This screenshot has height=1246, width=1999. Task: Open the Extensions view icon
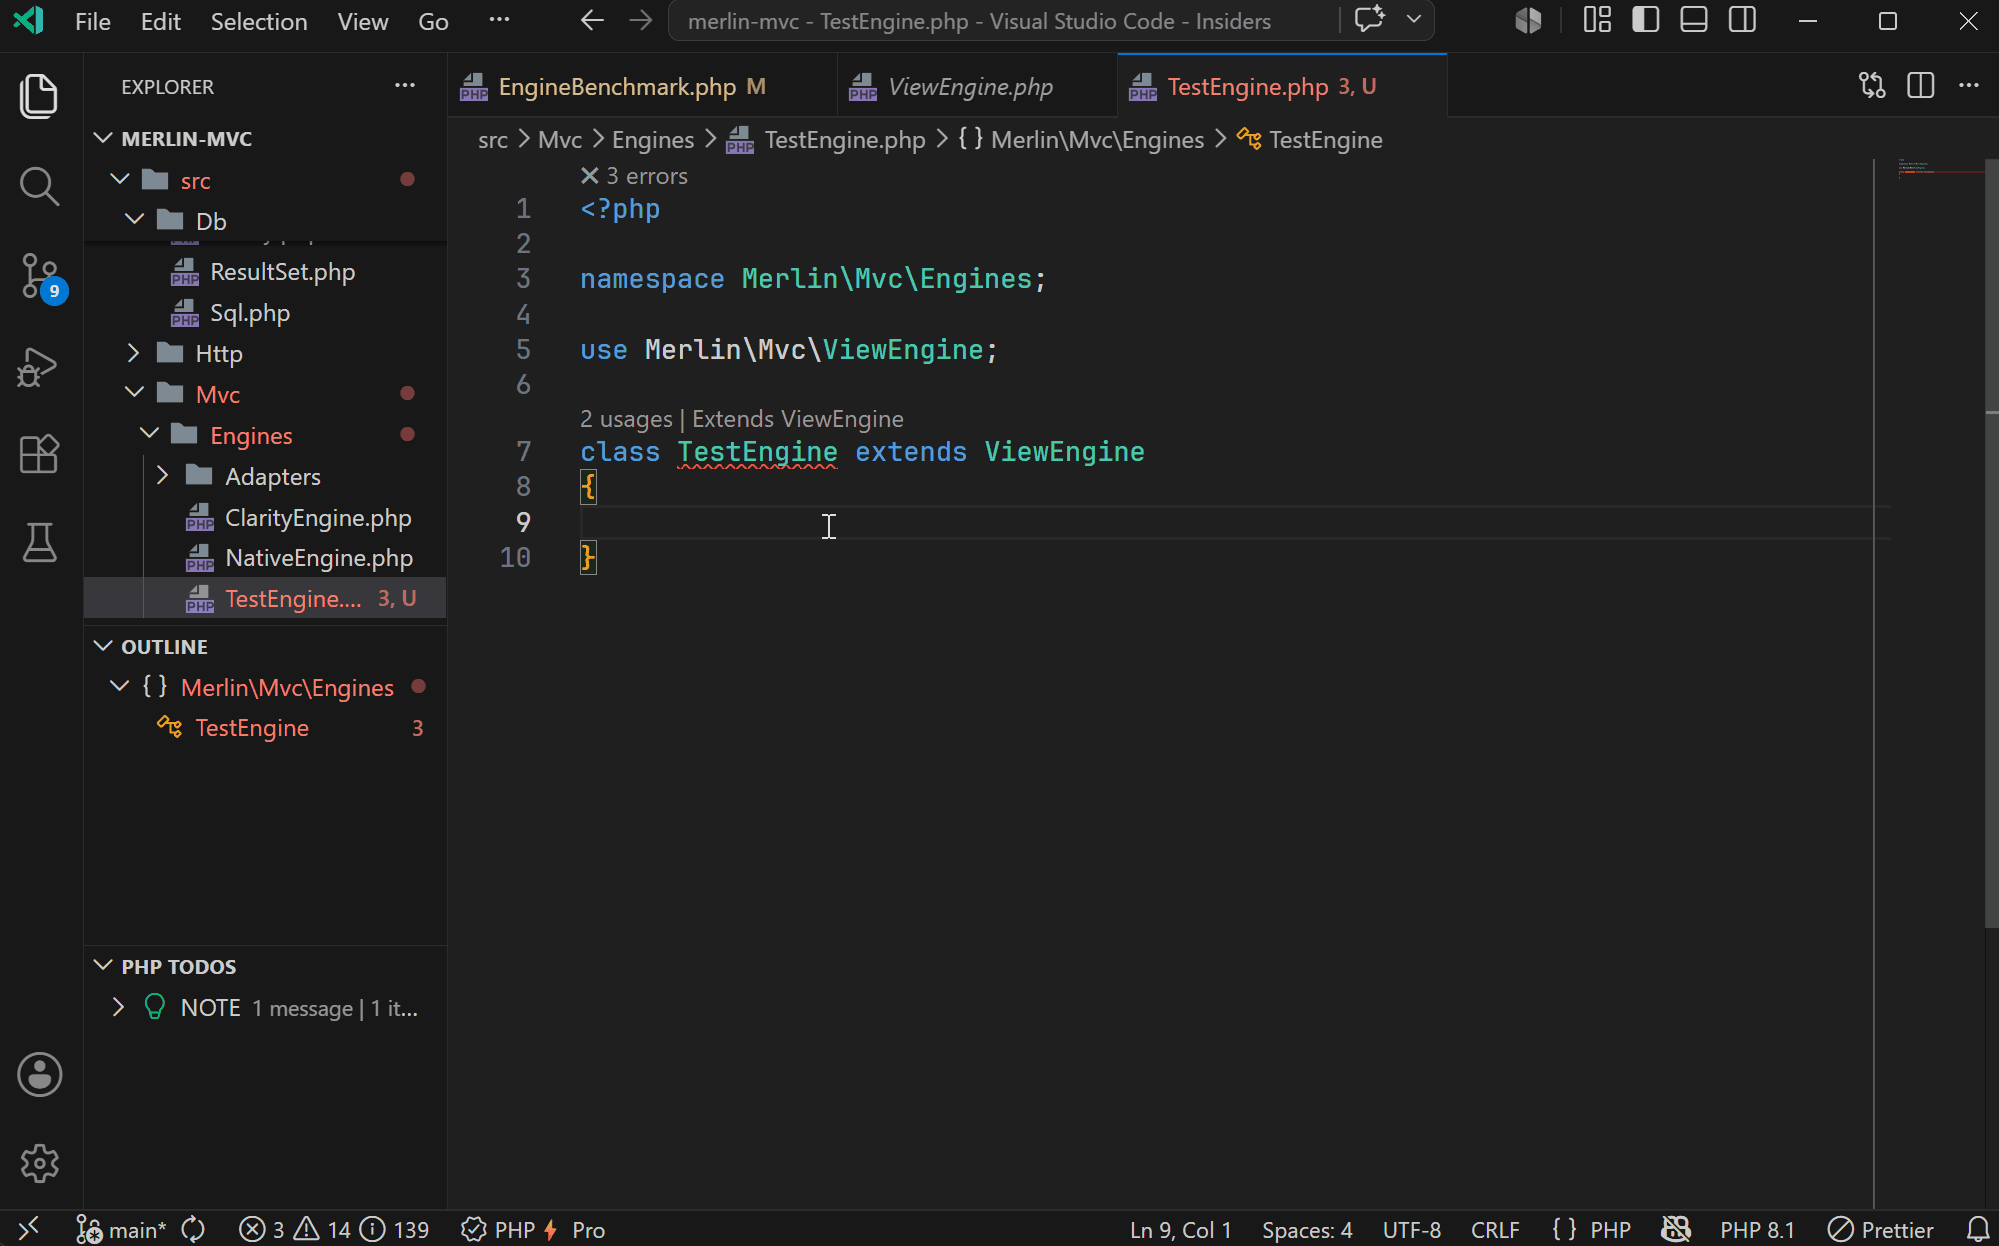click(39, 455)
